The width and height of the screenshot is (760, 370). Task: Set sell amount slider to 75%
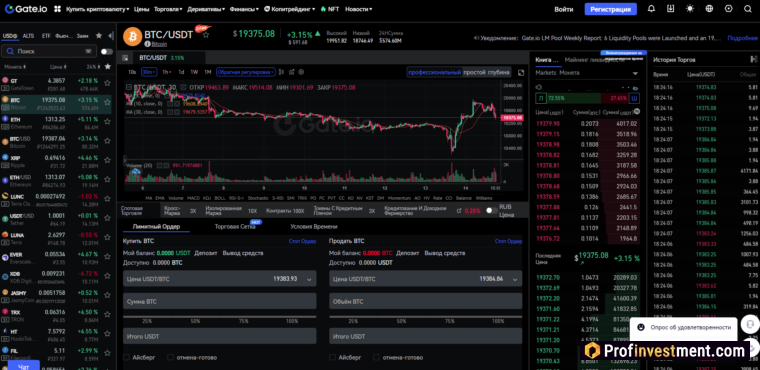coord(449,321)
